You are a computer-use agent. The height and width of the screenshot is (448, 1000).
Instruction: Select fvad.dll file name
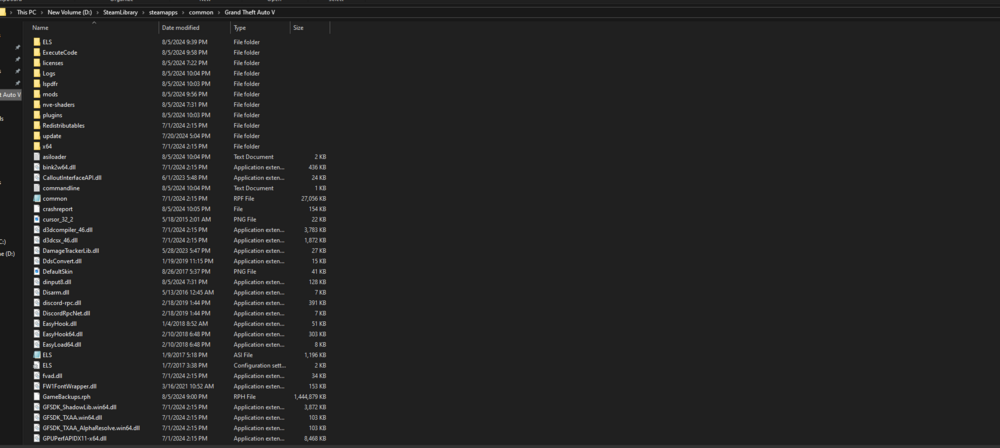pos(52,376)
